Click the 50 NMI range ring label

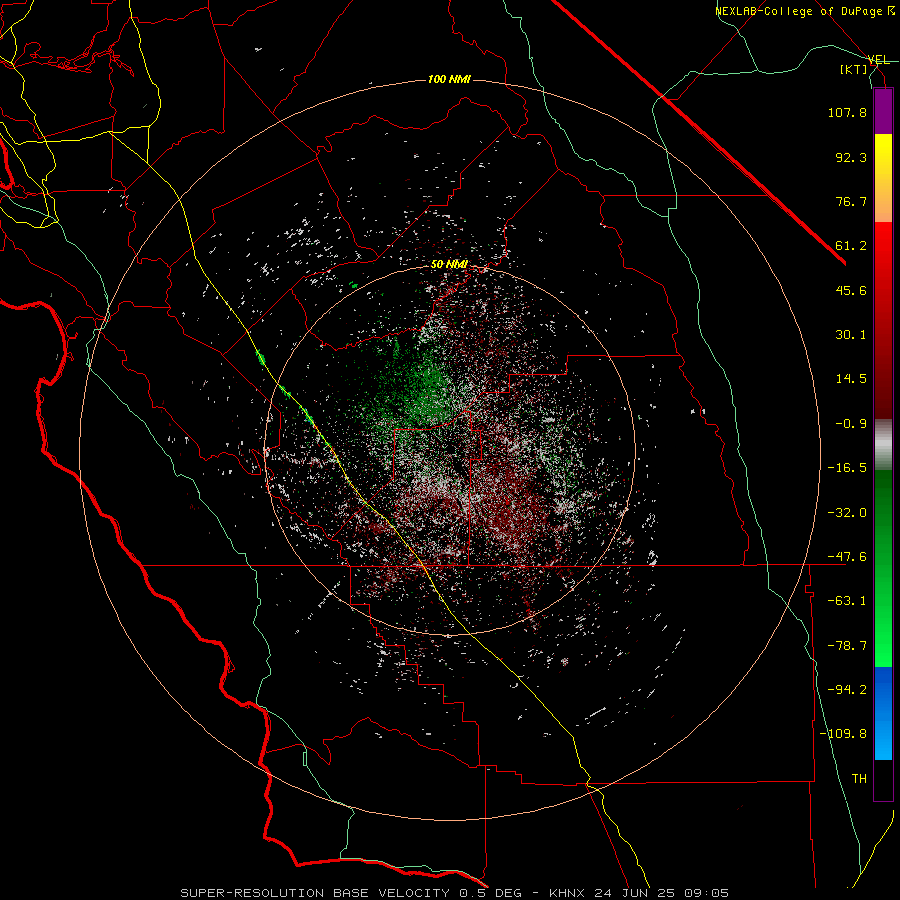coord(449,264)
